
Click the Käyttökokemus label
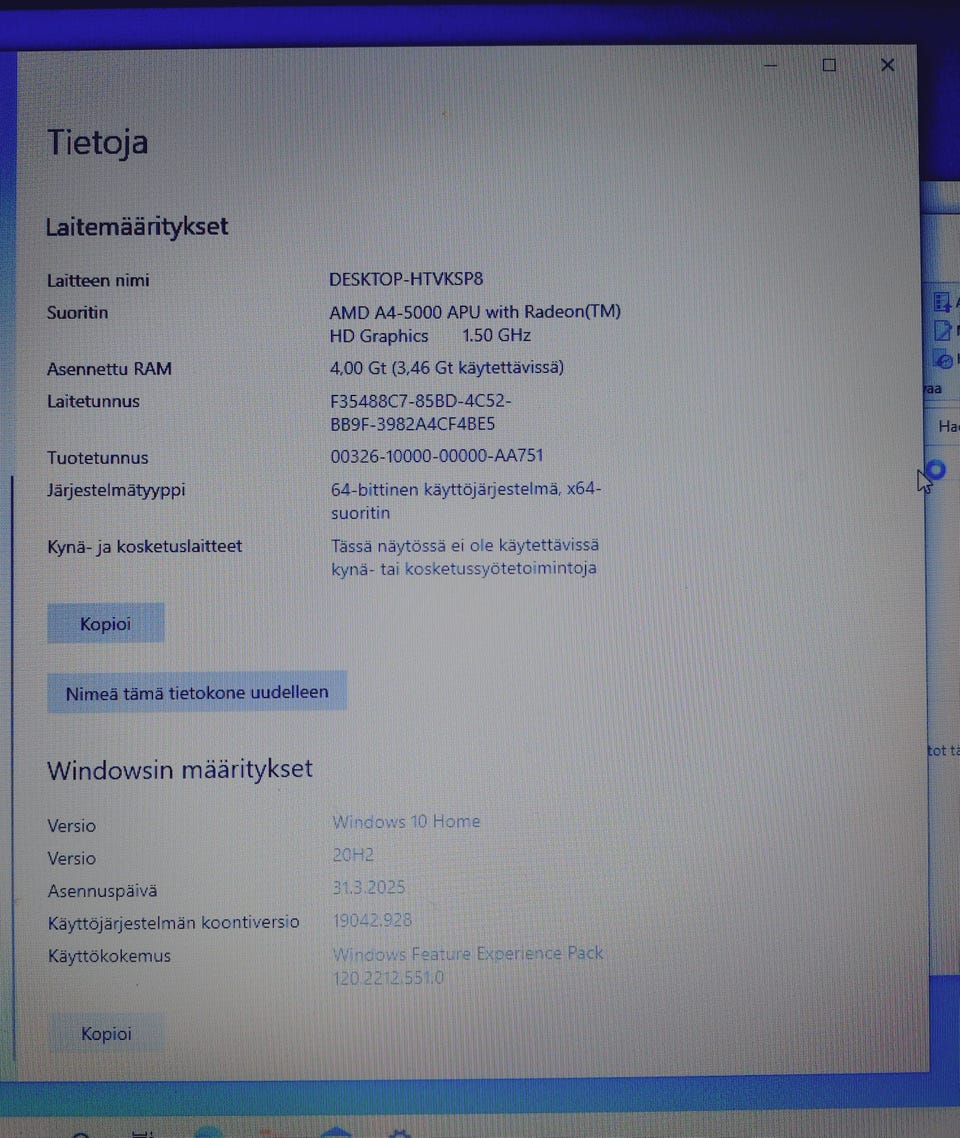tap(109, 956)
